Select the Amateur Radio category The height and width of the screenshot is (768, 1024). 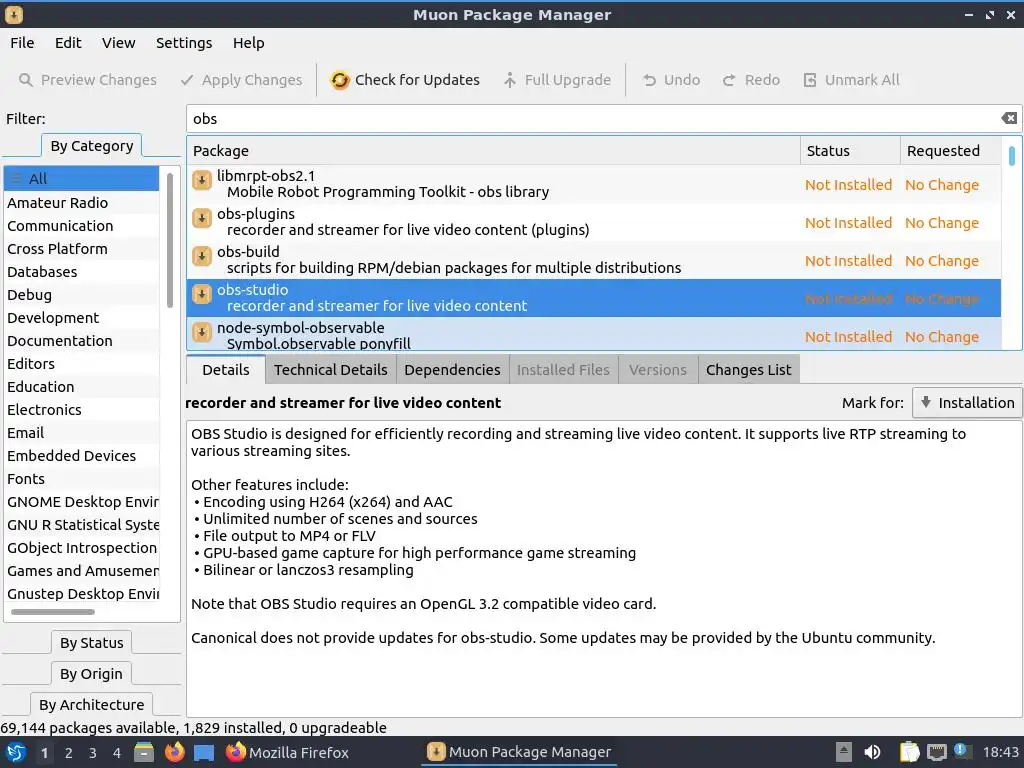pos(82,202)
